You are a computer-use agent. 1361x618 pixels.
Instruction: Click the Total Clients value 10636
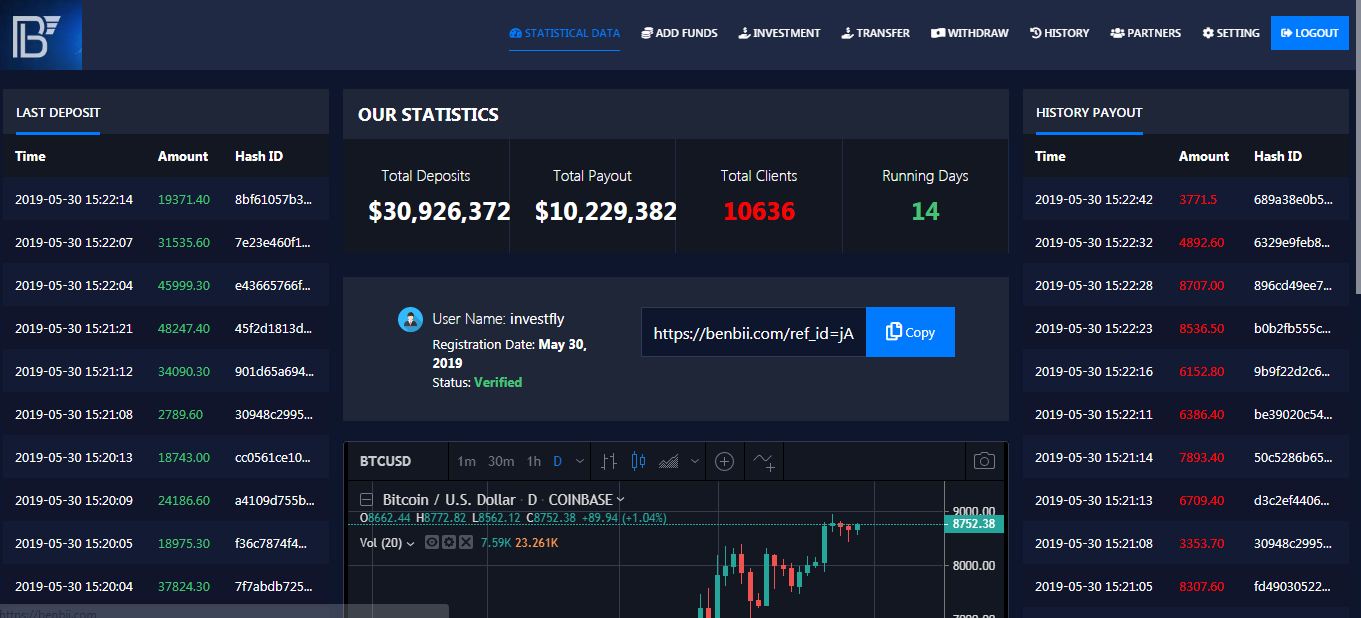pyautogui.click(x=759, y=211)
